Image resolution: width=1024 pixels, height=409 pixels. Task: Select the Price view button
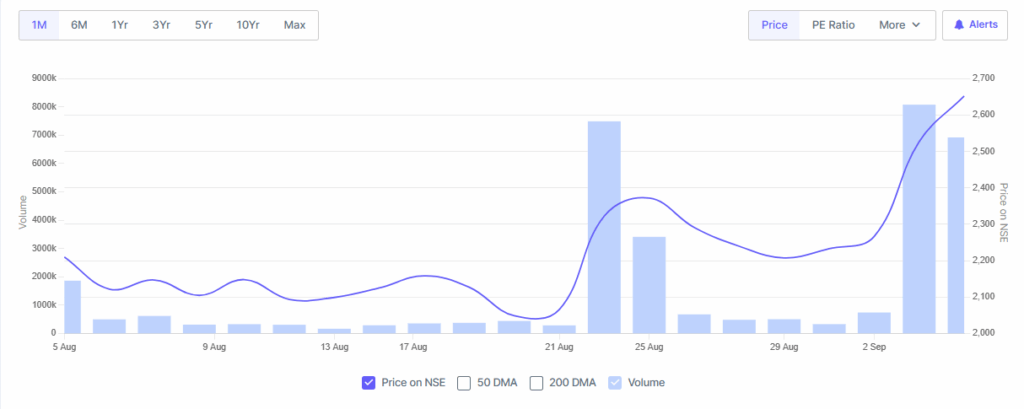[x=775, y=25]
